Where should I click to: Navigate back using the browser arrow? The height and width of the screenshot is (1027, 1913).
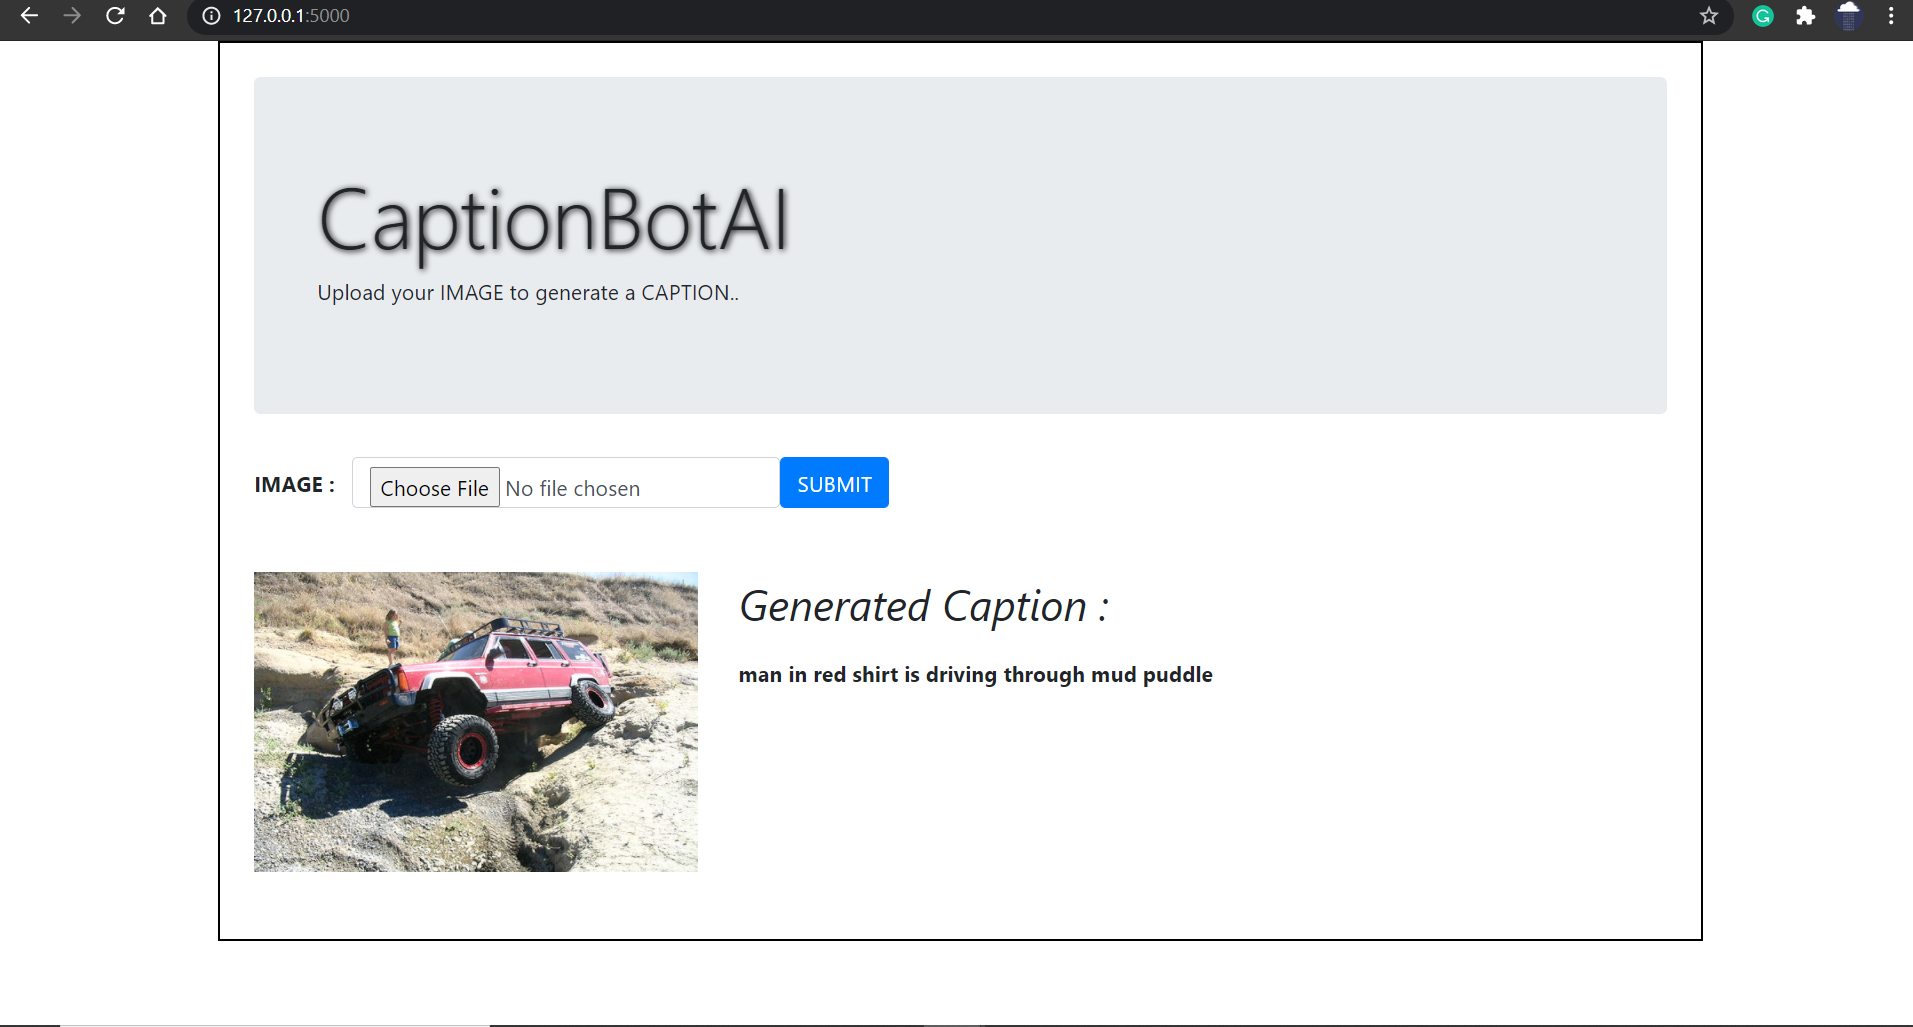coord(29,16)
